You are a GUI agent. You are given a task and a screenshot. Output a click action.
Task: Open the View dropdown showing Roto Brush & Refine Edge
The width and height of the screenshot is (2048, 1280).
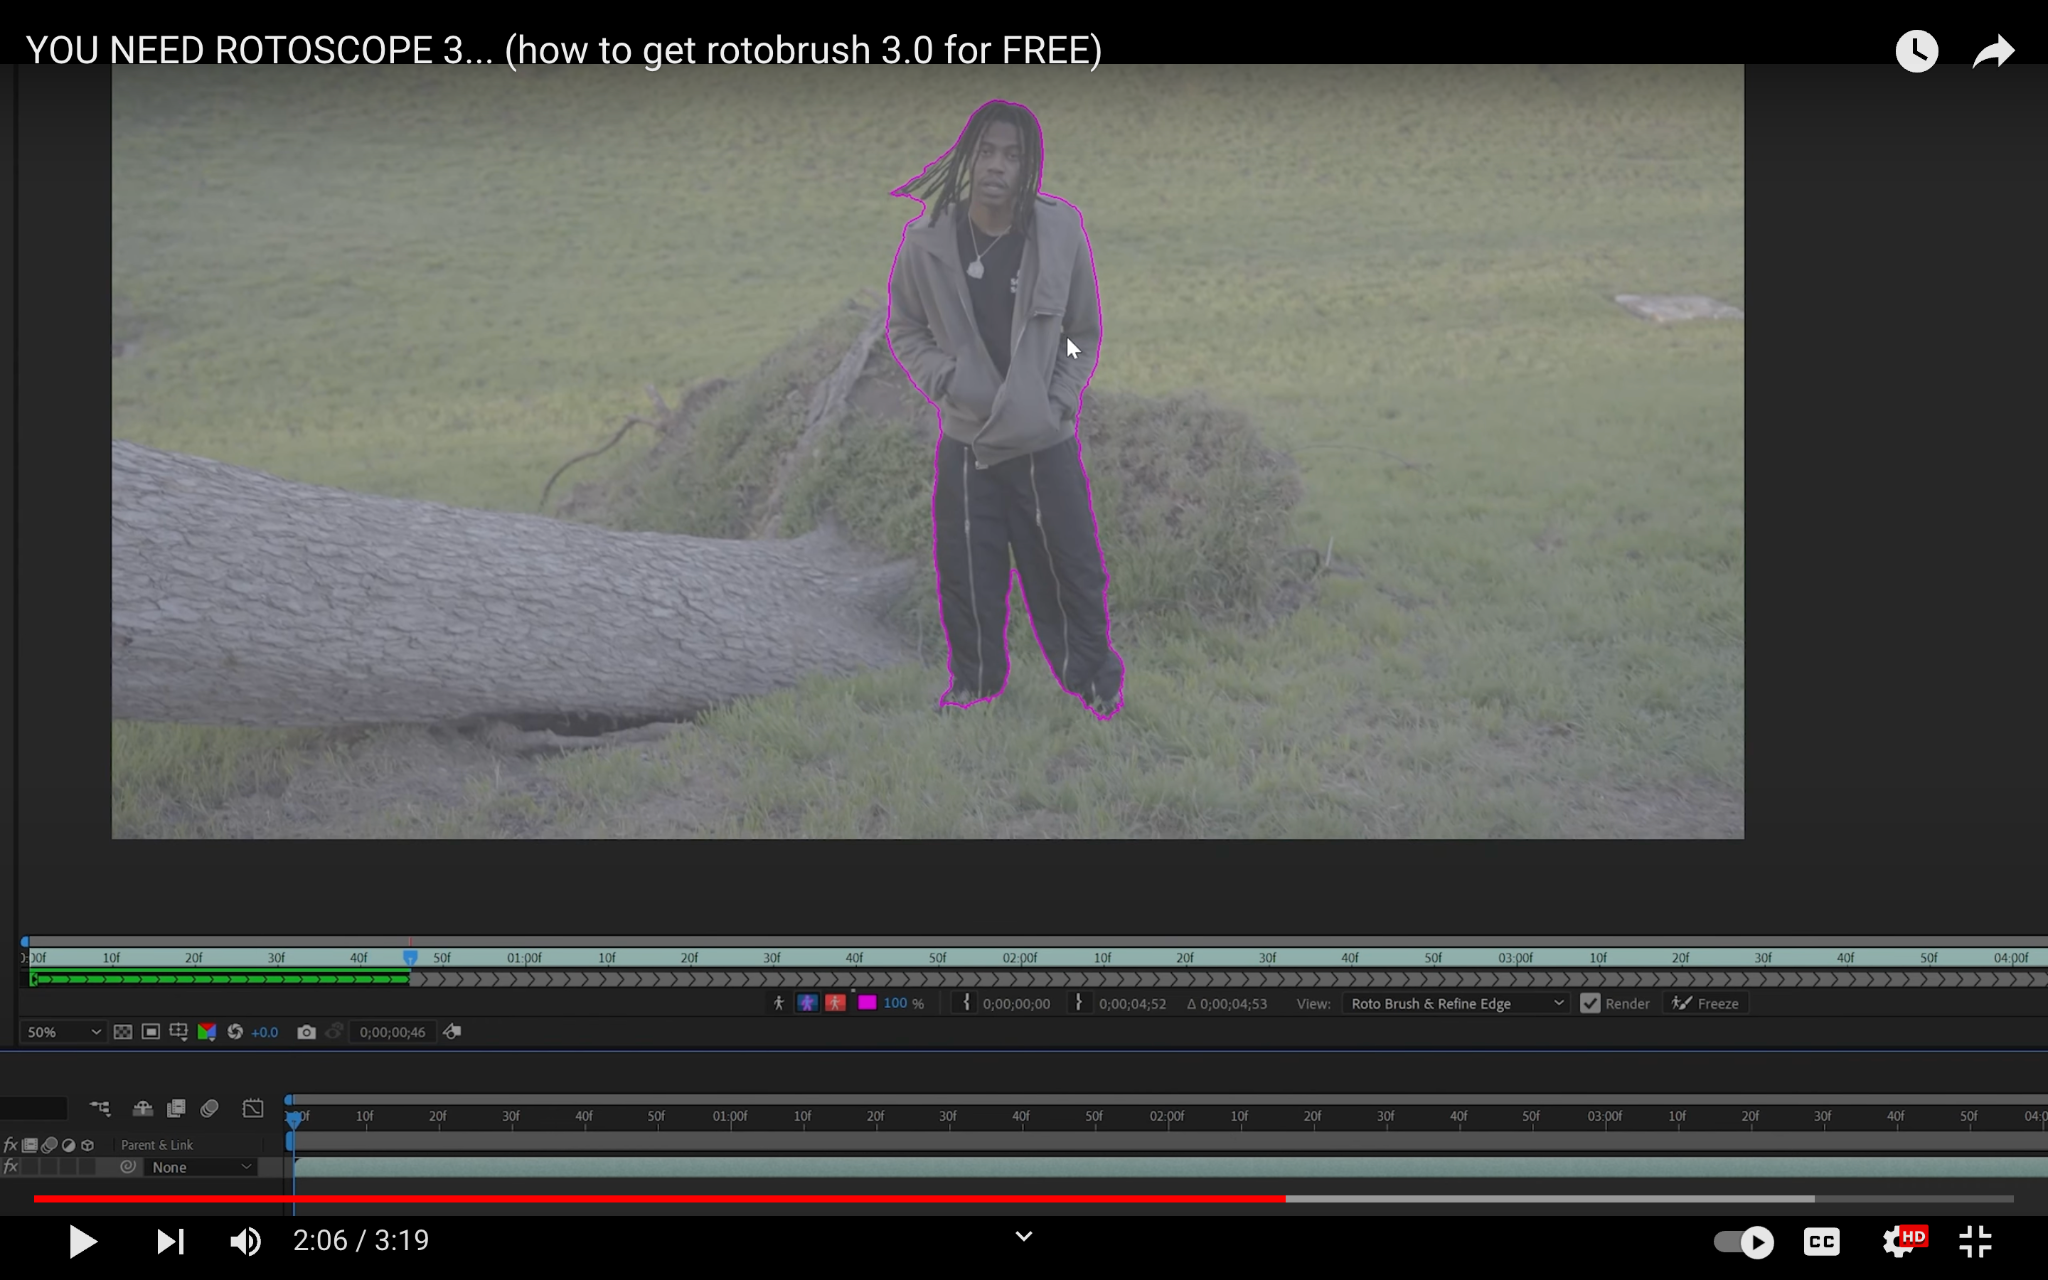[x=1456, y=1003]
